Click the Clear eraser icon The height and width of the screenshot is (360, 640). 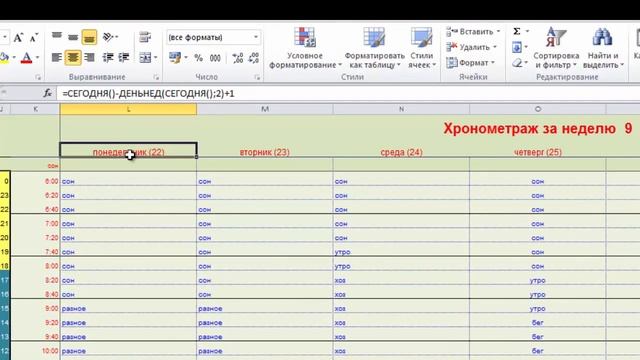pyautogui.click(x=517, y=63)
